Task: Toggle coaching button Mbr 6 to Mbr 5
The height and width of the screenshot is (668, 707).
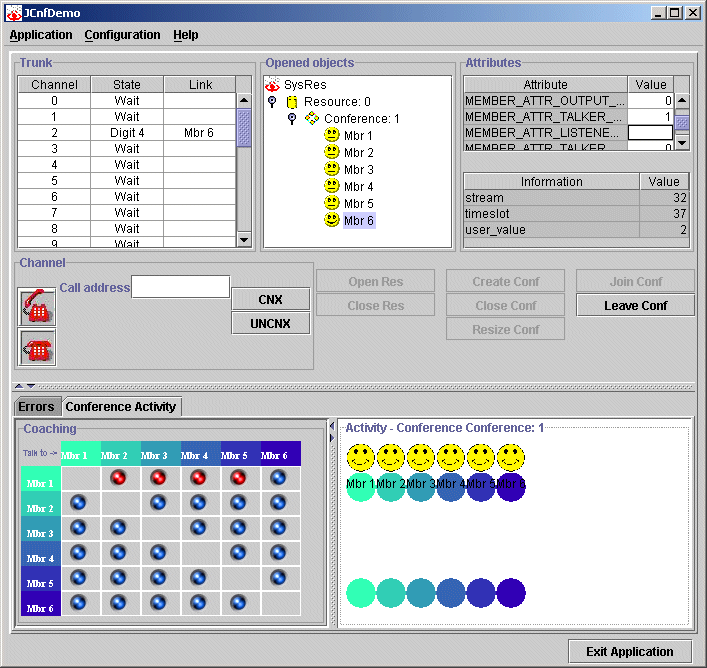Action: click(238, 603)
